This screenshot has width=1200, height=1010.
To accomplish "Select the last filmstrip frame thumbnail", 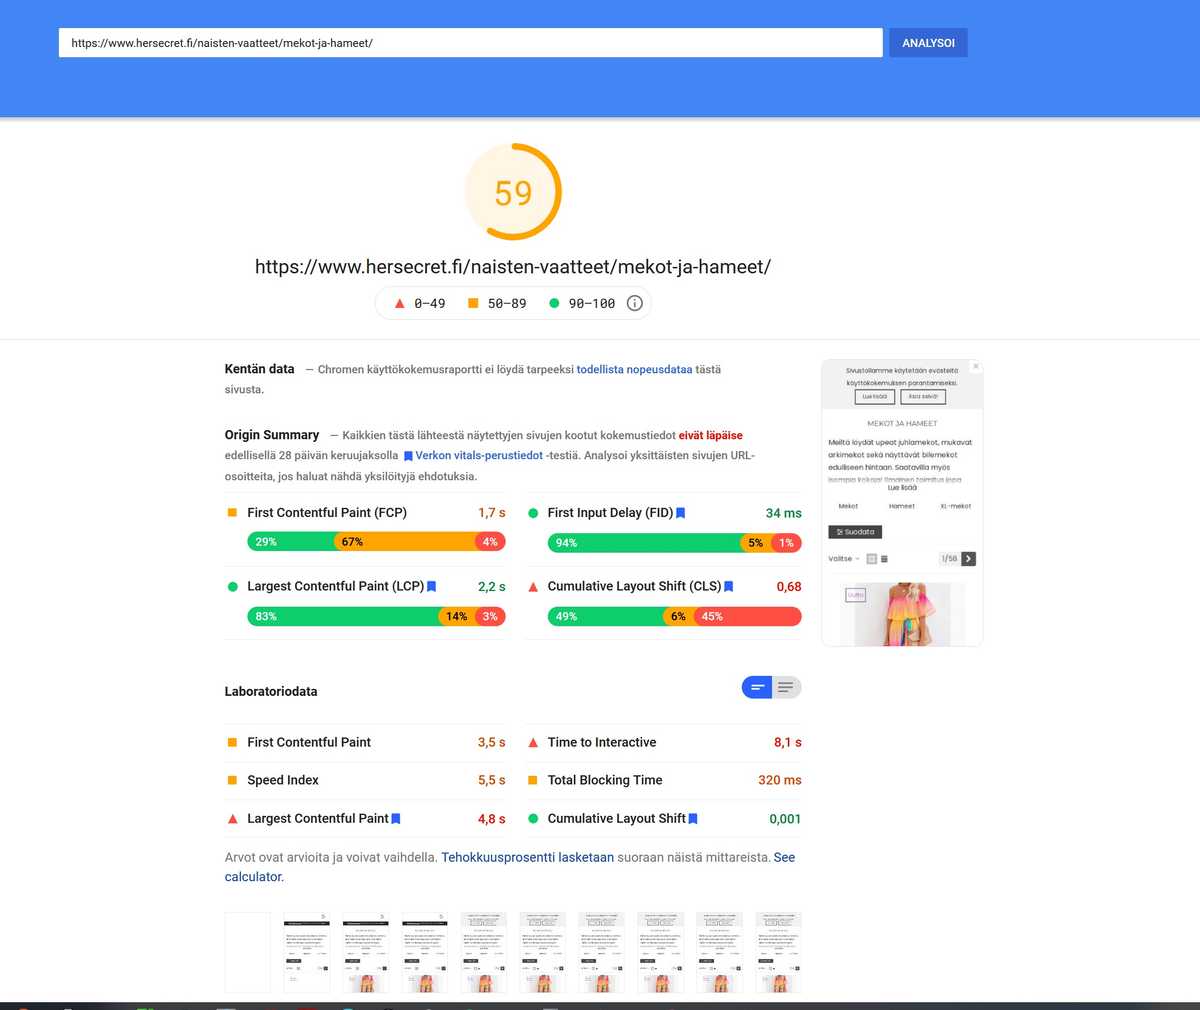I will click(x=778, y=952).
